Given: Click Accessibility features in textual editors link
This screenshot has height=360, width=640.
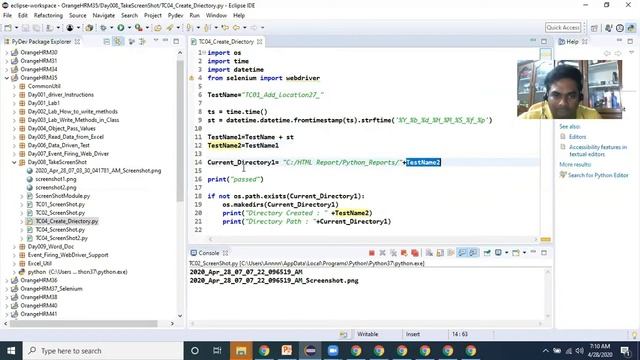Looking at the screenshot, I should click(x=598, y=151).
